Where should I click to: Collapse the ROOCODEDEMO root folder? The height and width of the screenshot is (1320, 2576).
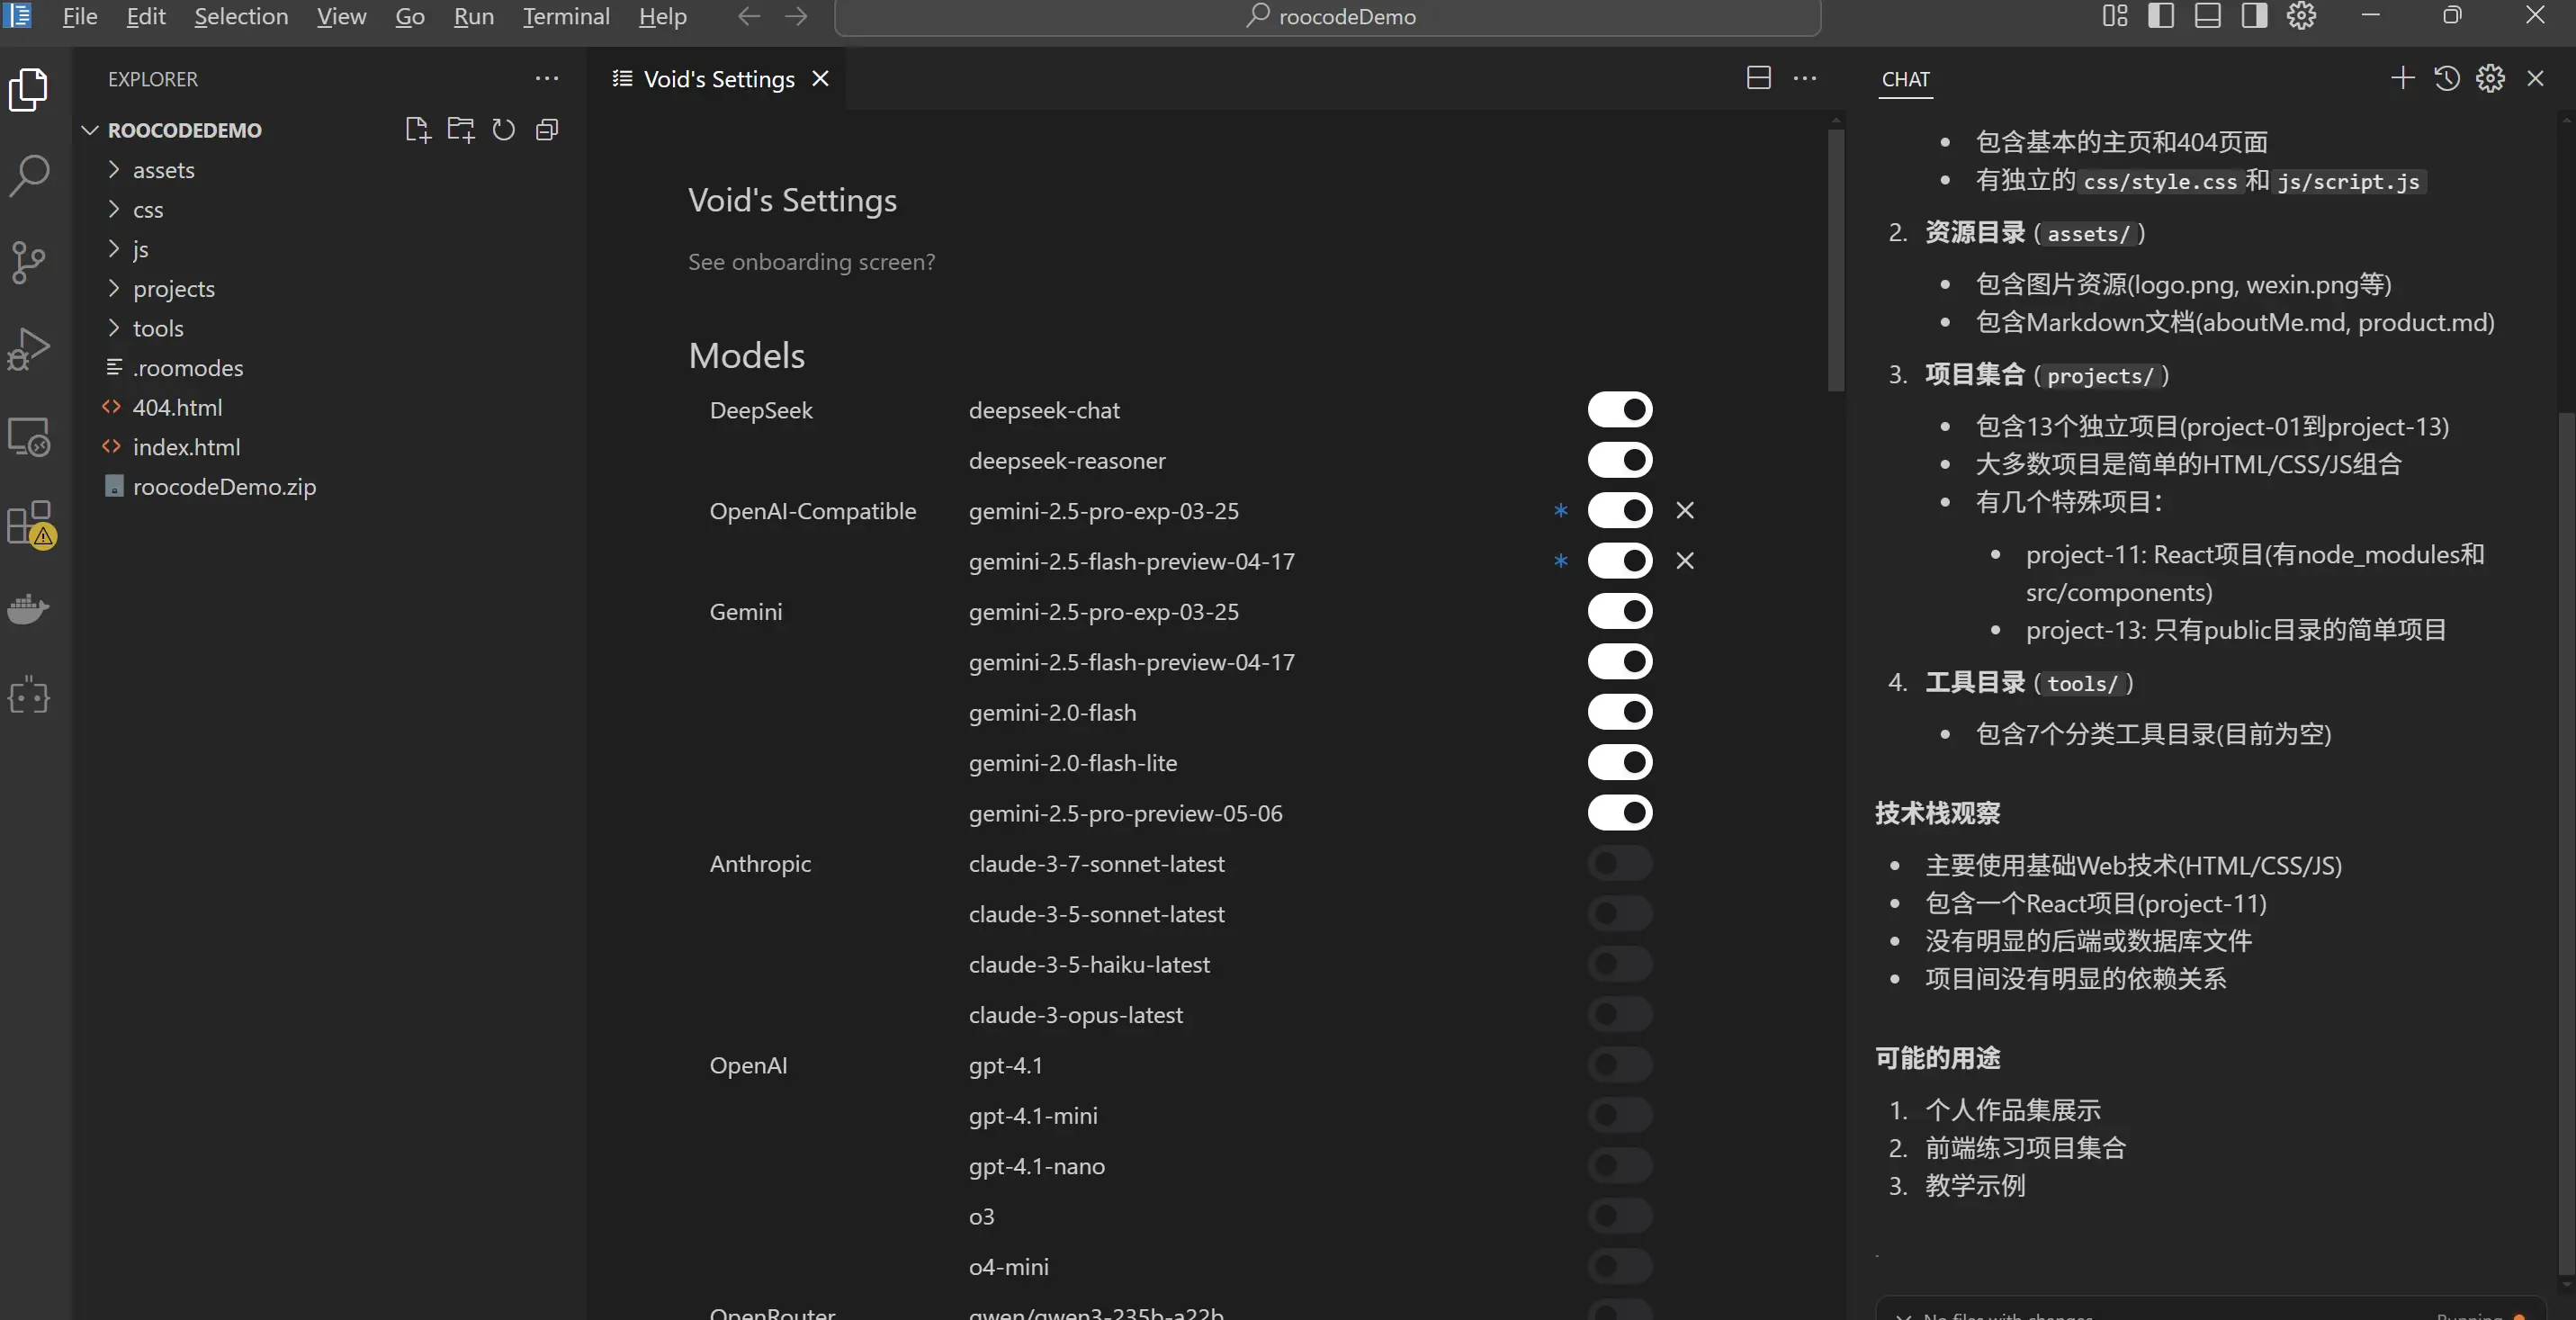point(90,130)
